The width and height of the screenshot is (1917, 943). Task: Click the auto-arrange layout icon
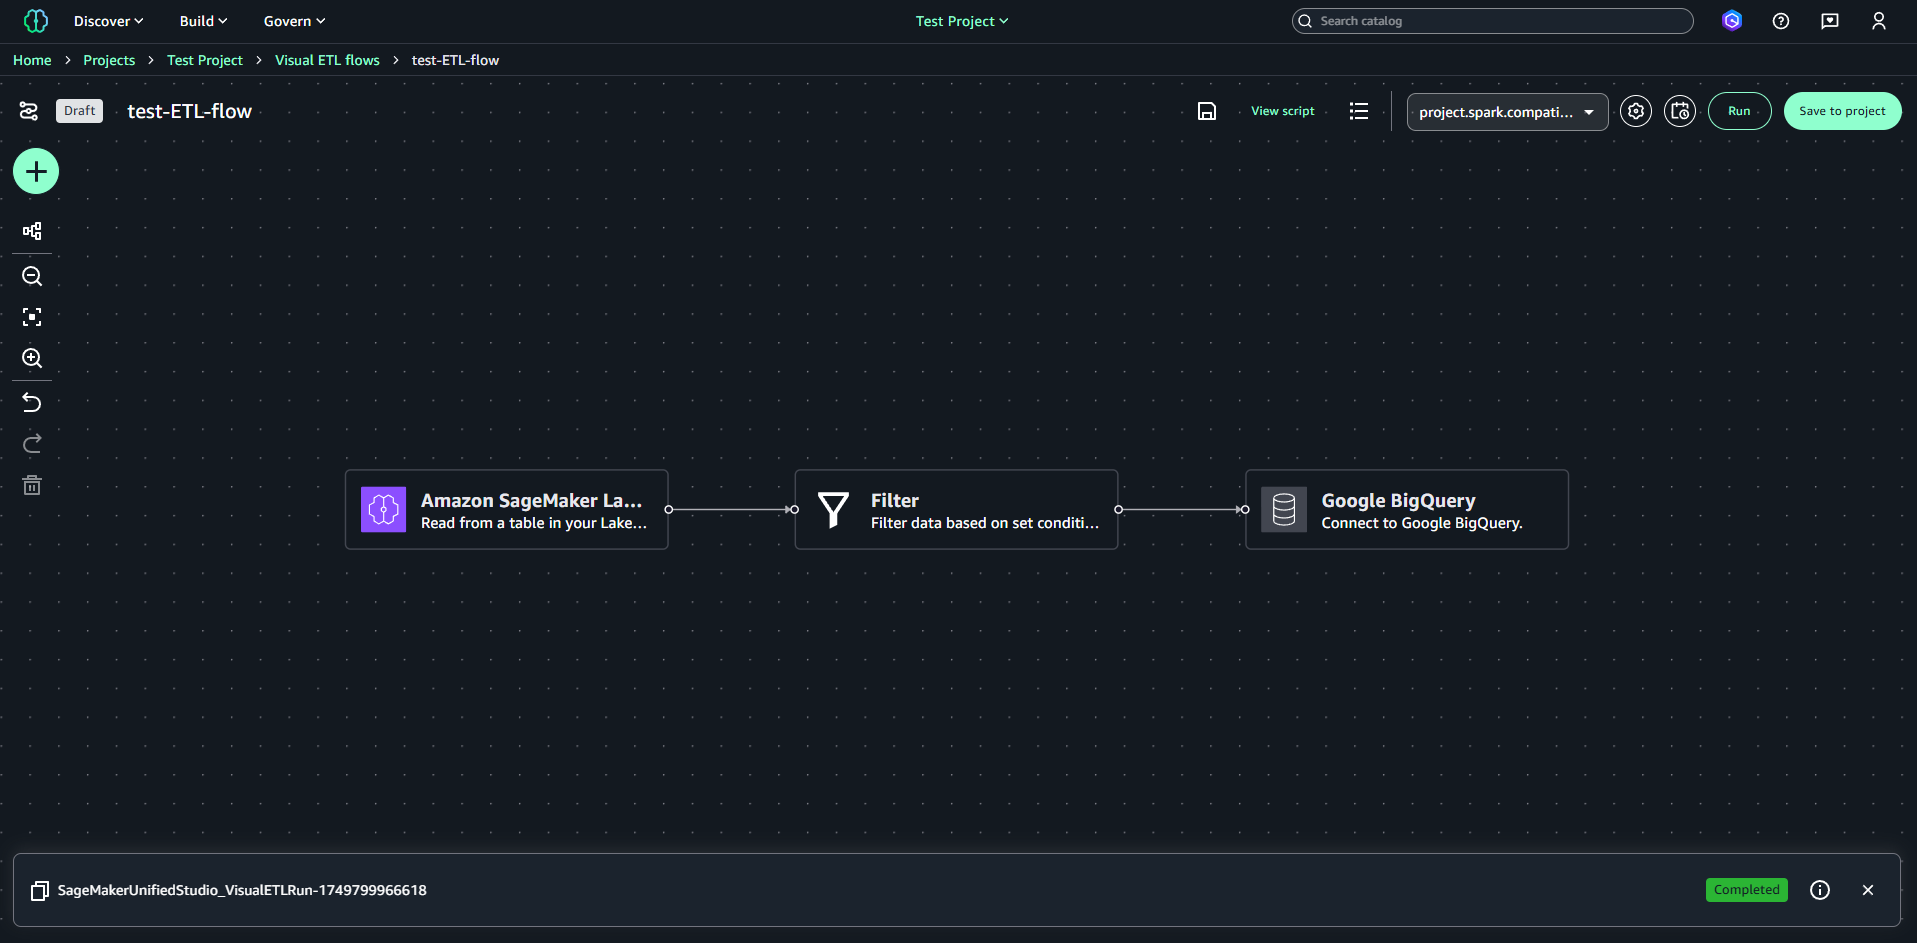(x=32, y=231)
